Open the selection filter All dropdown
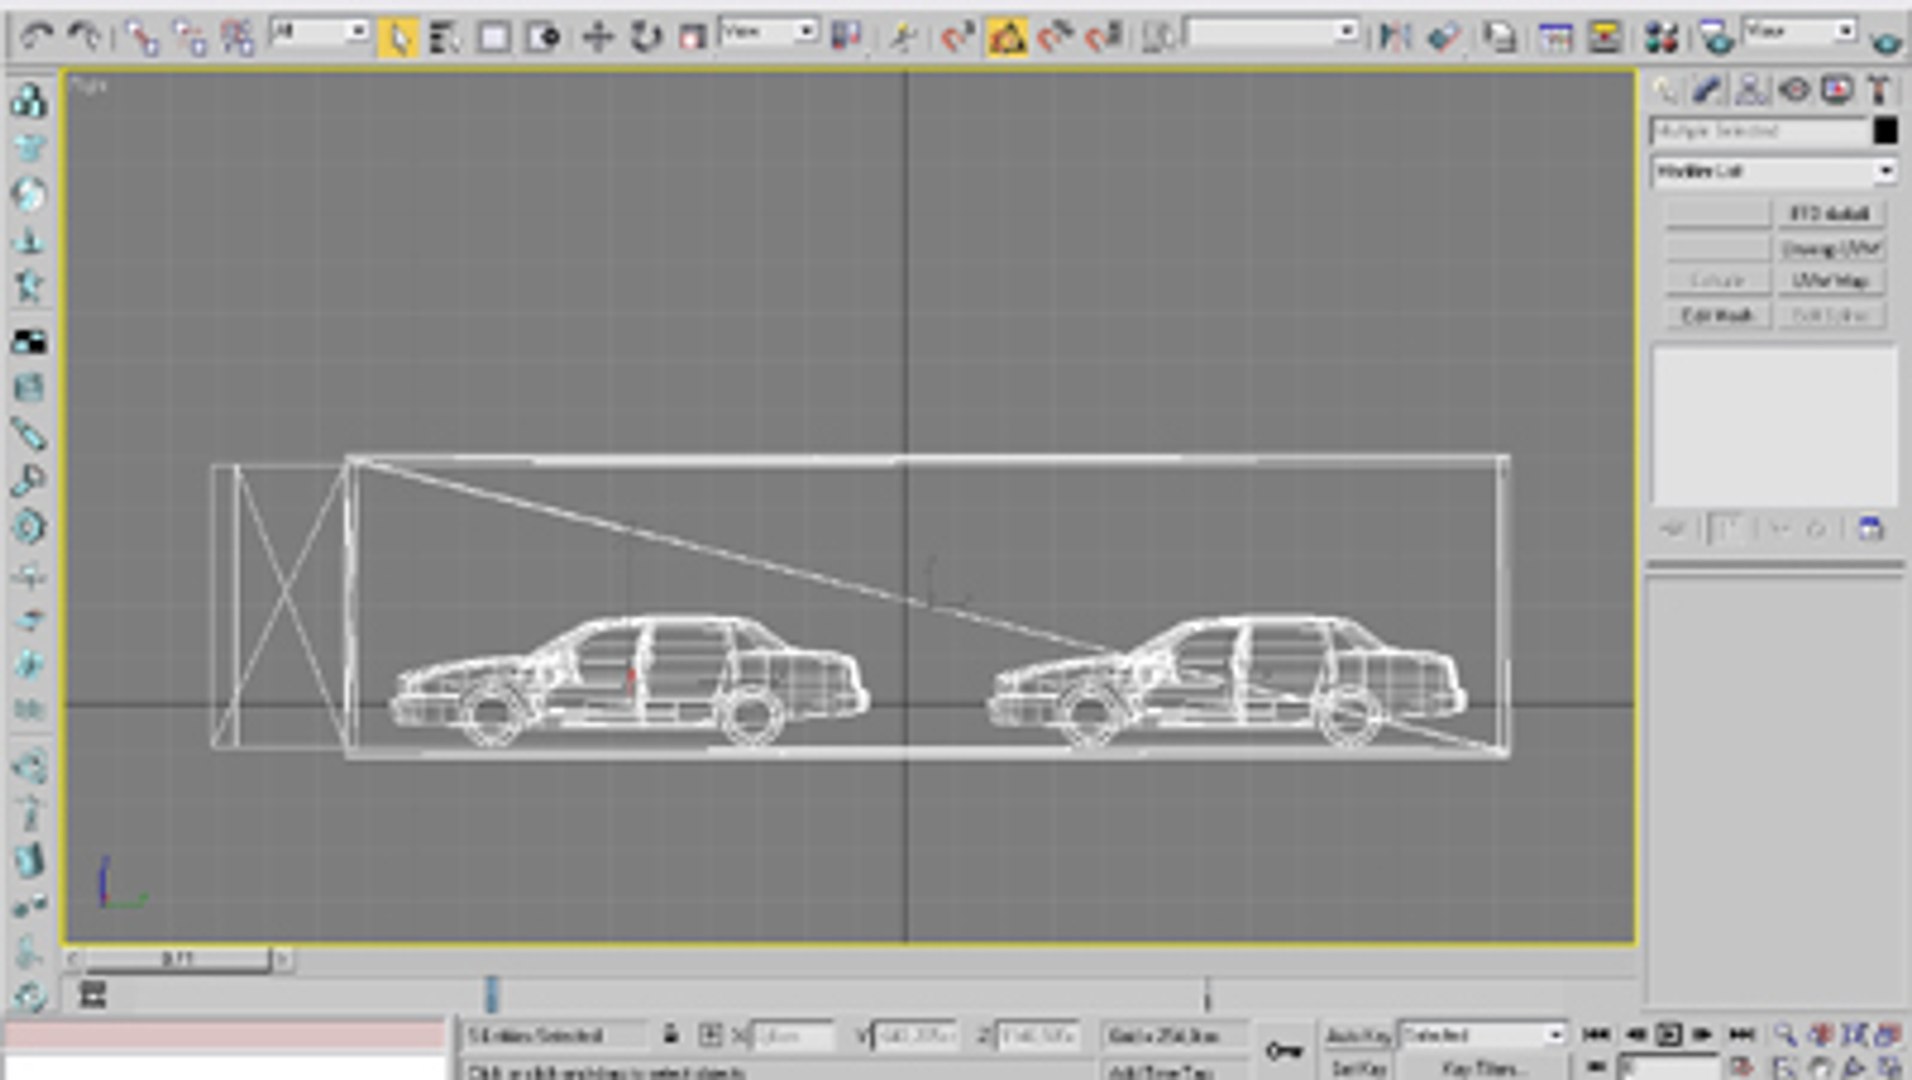The height and width of the screenshot is (1080, 1912). click(320, 32)
